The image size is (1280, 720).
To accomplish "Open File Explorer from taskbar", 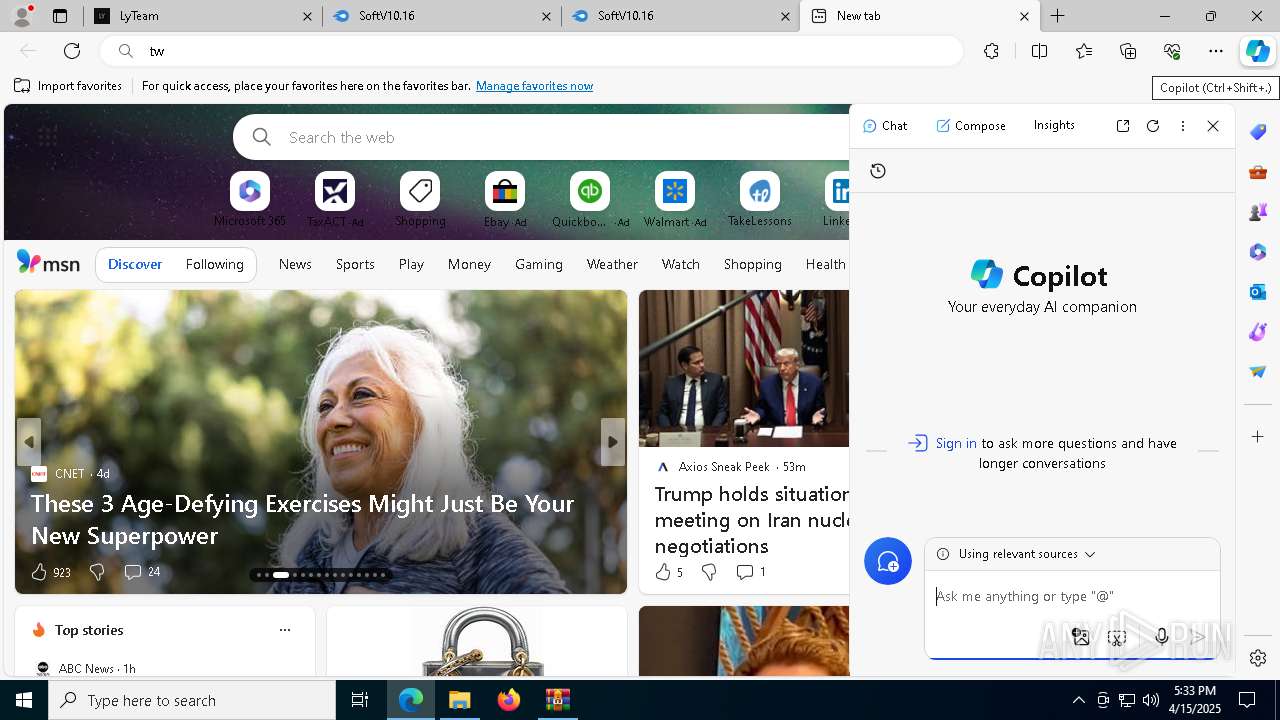I will [459, 700].
